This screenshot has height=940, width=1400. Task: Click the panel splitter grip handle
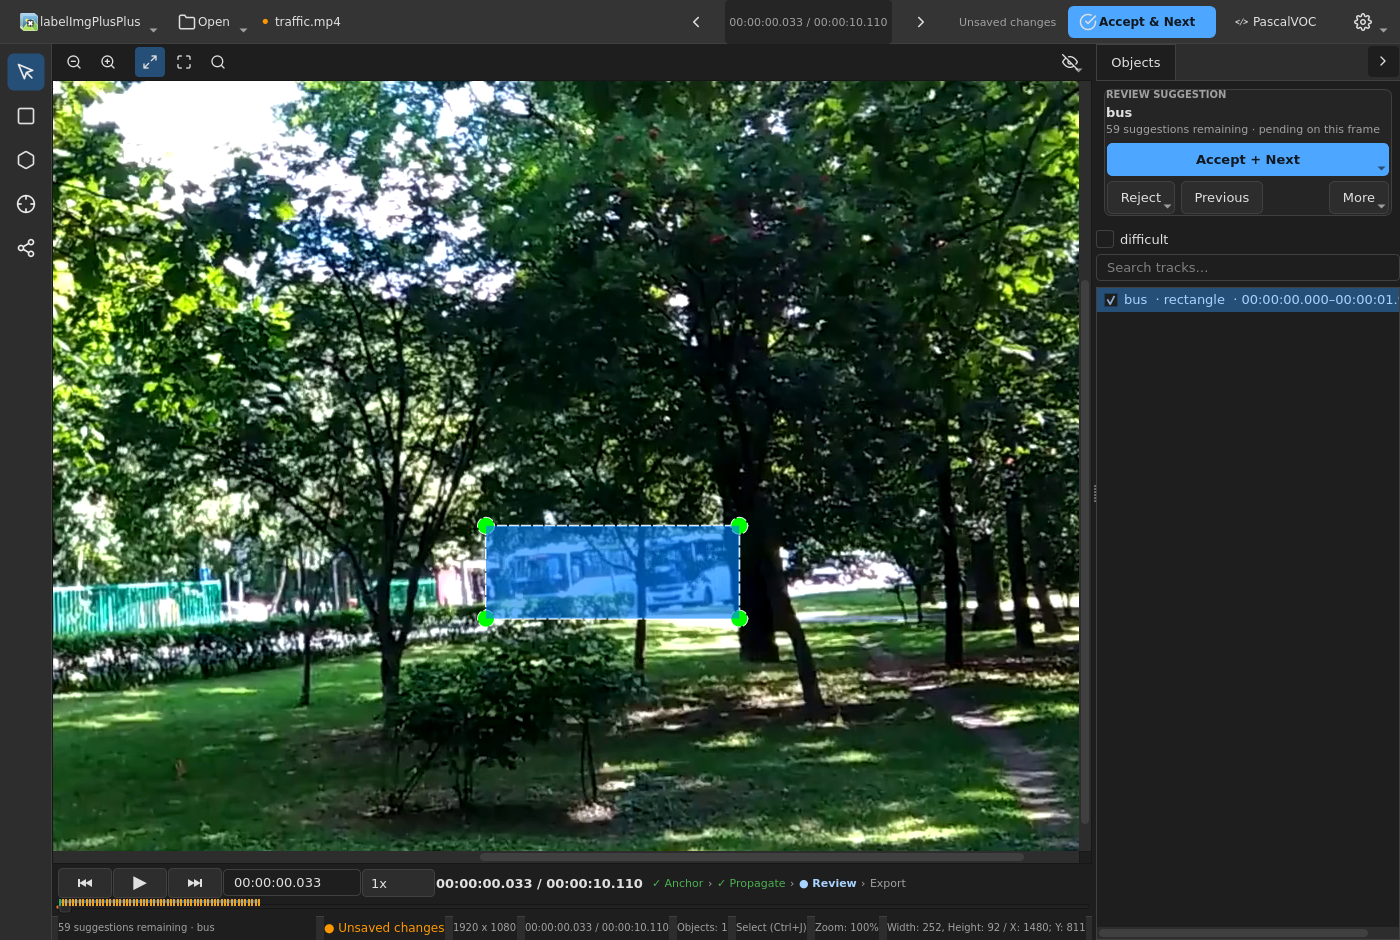pyautogui.click(x=1094, y=493)
